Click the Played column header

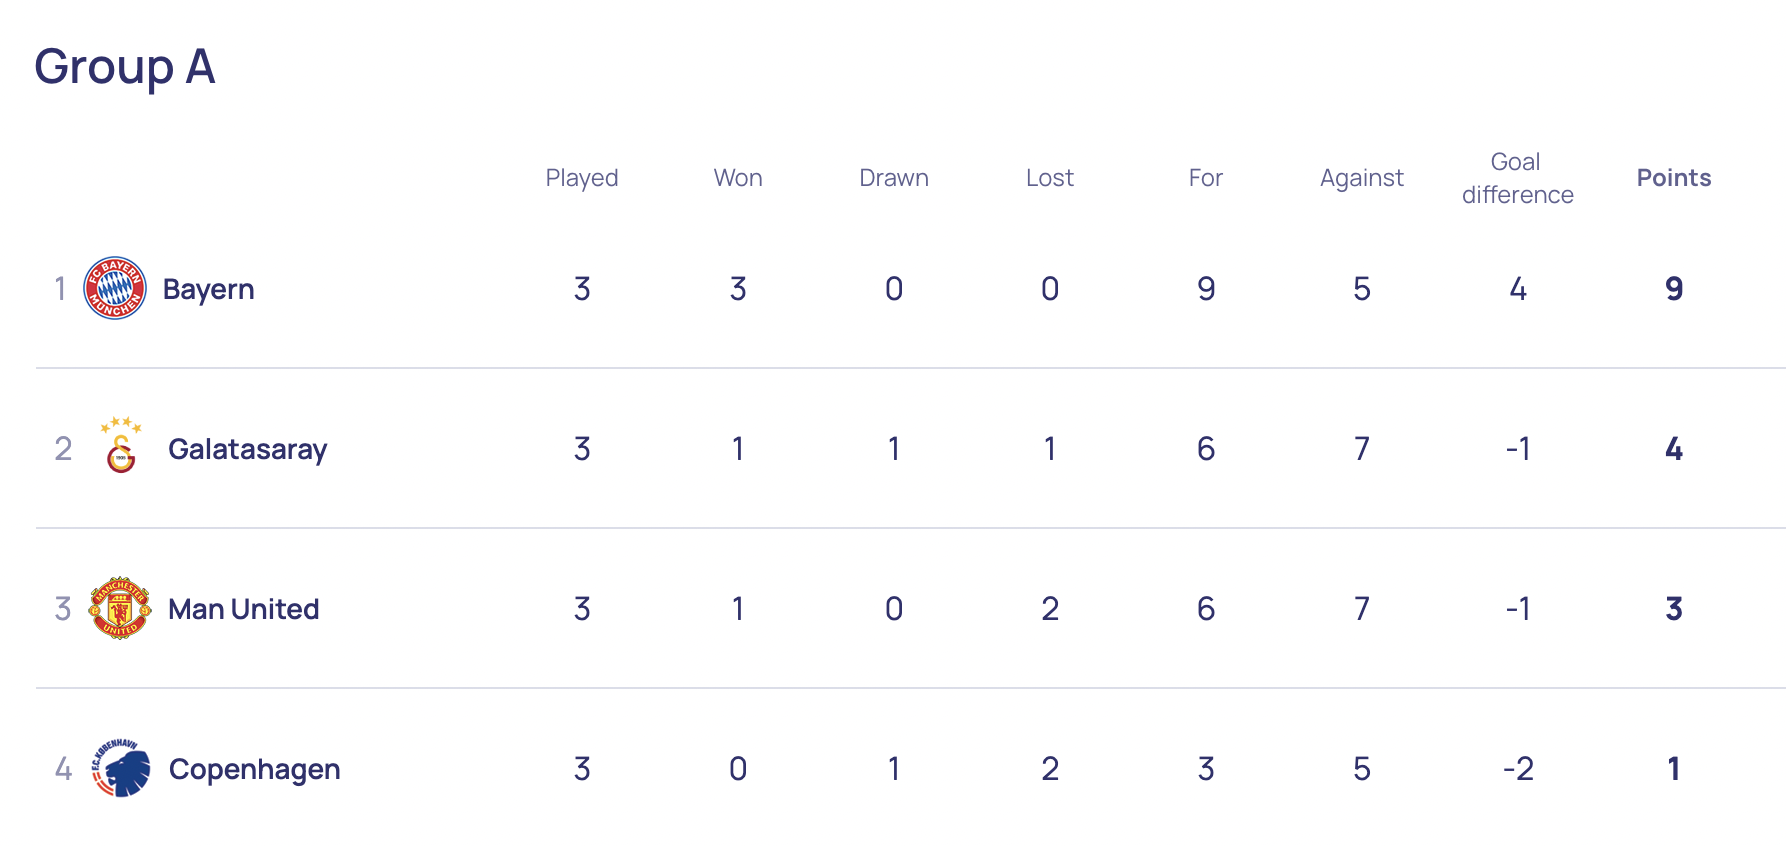(581, 178)
